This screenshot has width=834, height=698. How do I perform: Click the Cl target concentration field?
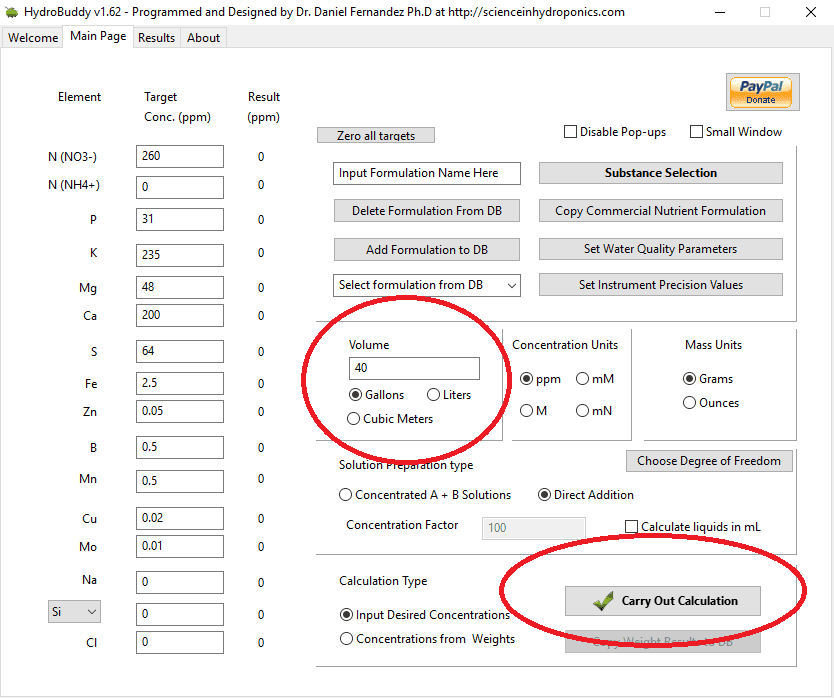pyautogui.click(x=180, y=643)
